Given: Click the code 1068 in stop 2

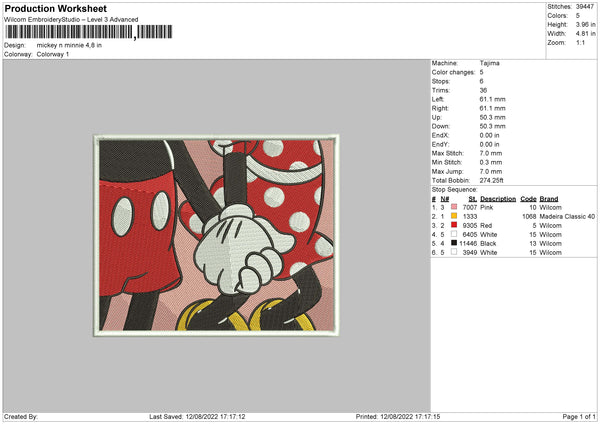Looking at the screenshot, I should coord(529,217).
